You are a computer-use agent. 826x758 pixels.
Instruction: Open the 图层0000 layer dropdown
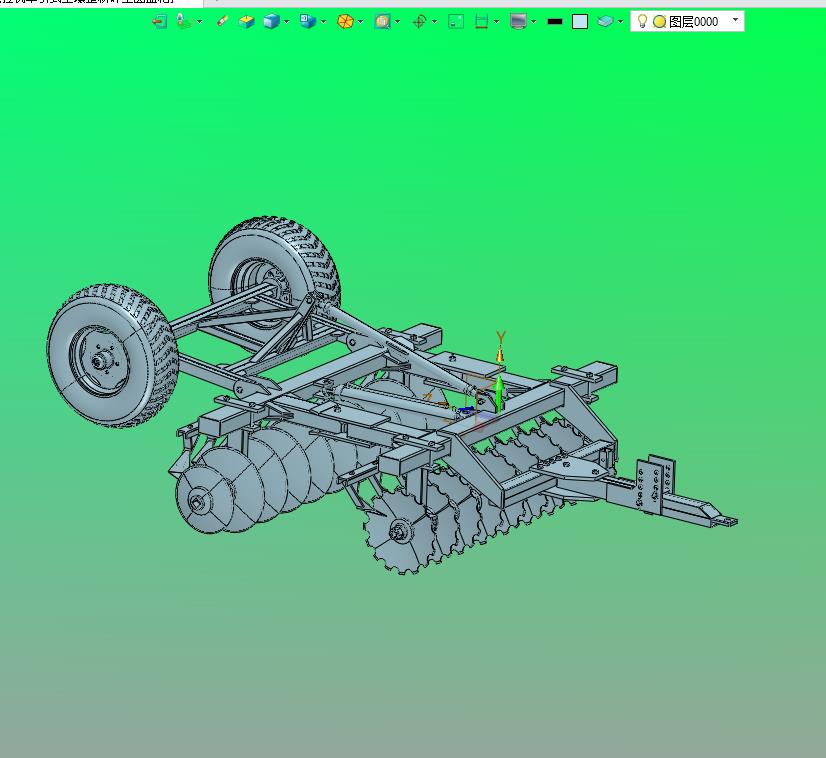[735, 20]
